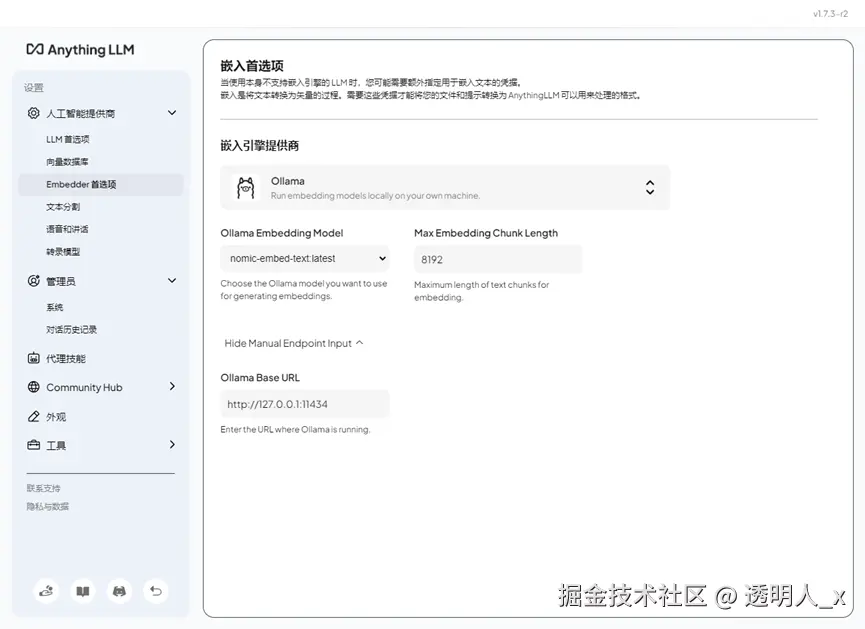Collapse Hide Manual Endpoint Input
The image size is (865, 629).
[x=293, y=343]
